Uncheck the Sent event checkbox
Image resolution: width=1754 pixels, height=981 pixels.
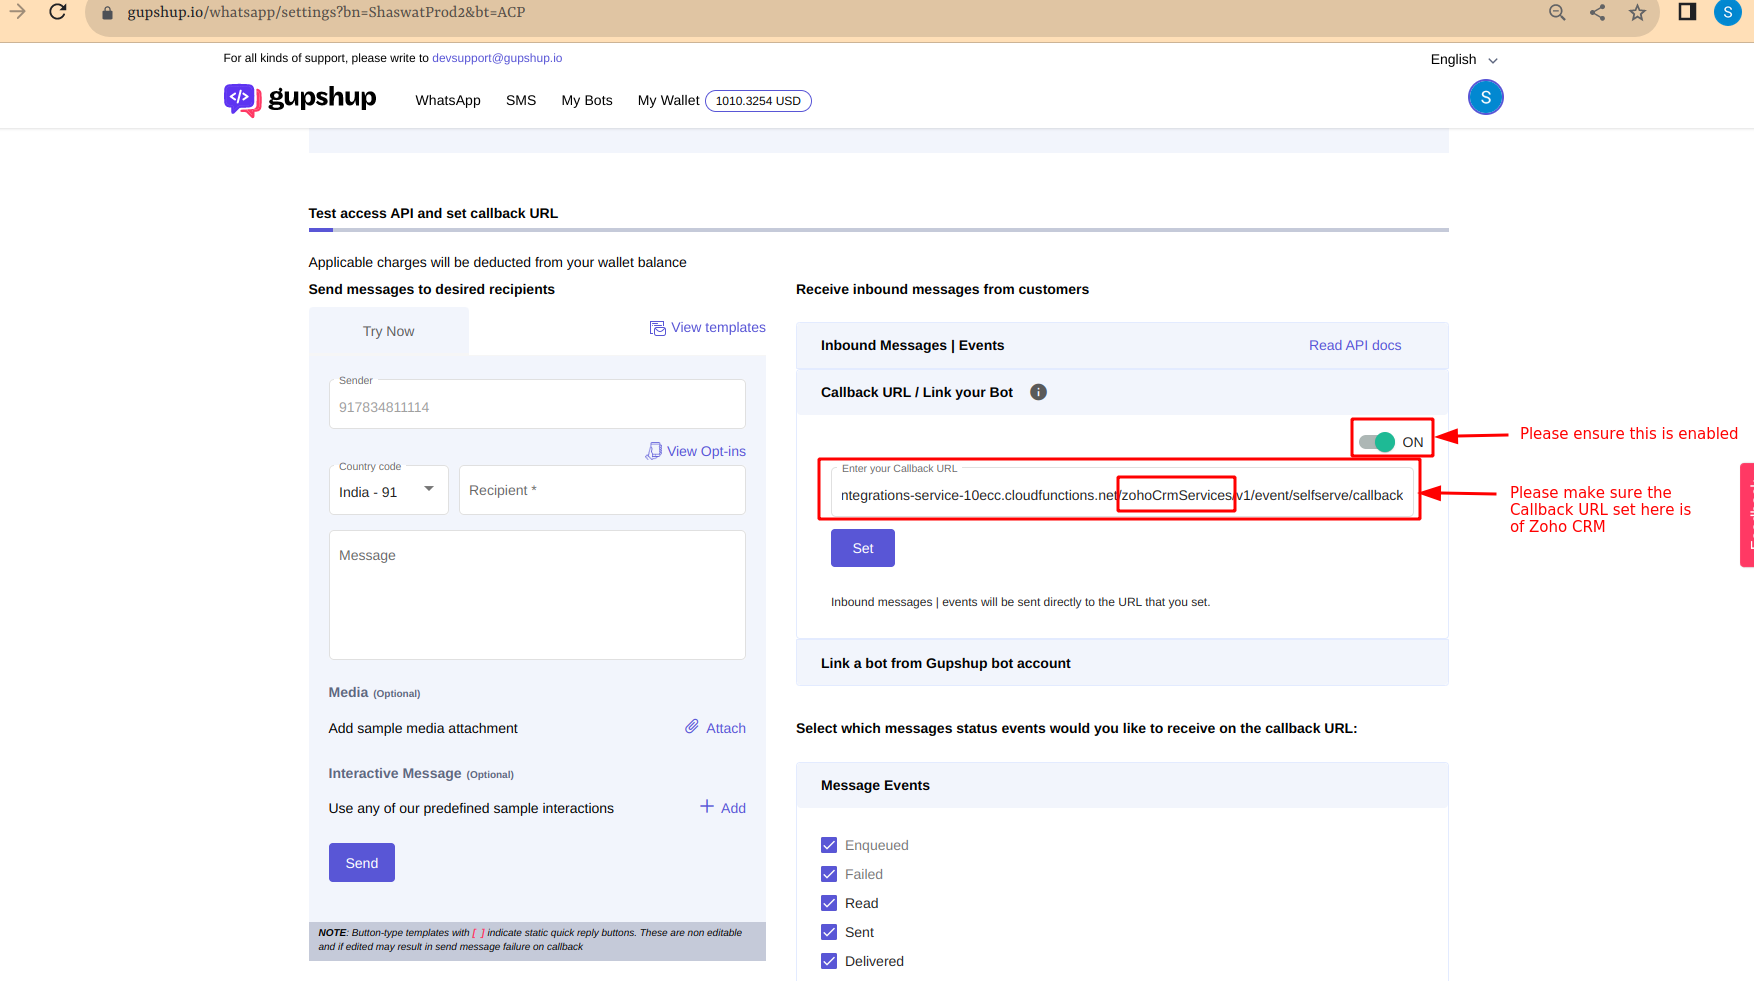(829, 932)
